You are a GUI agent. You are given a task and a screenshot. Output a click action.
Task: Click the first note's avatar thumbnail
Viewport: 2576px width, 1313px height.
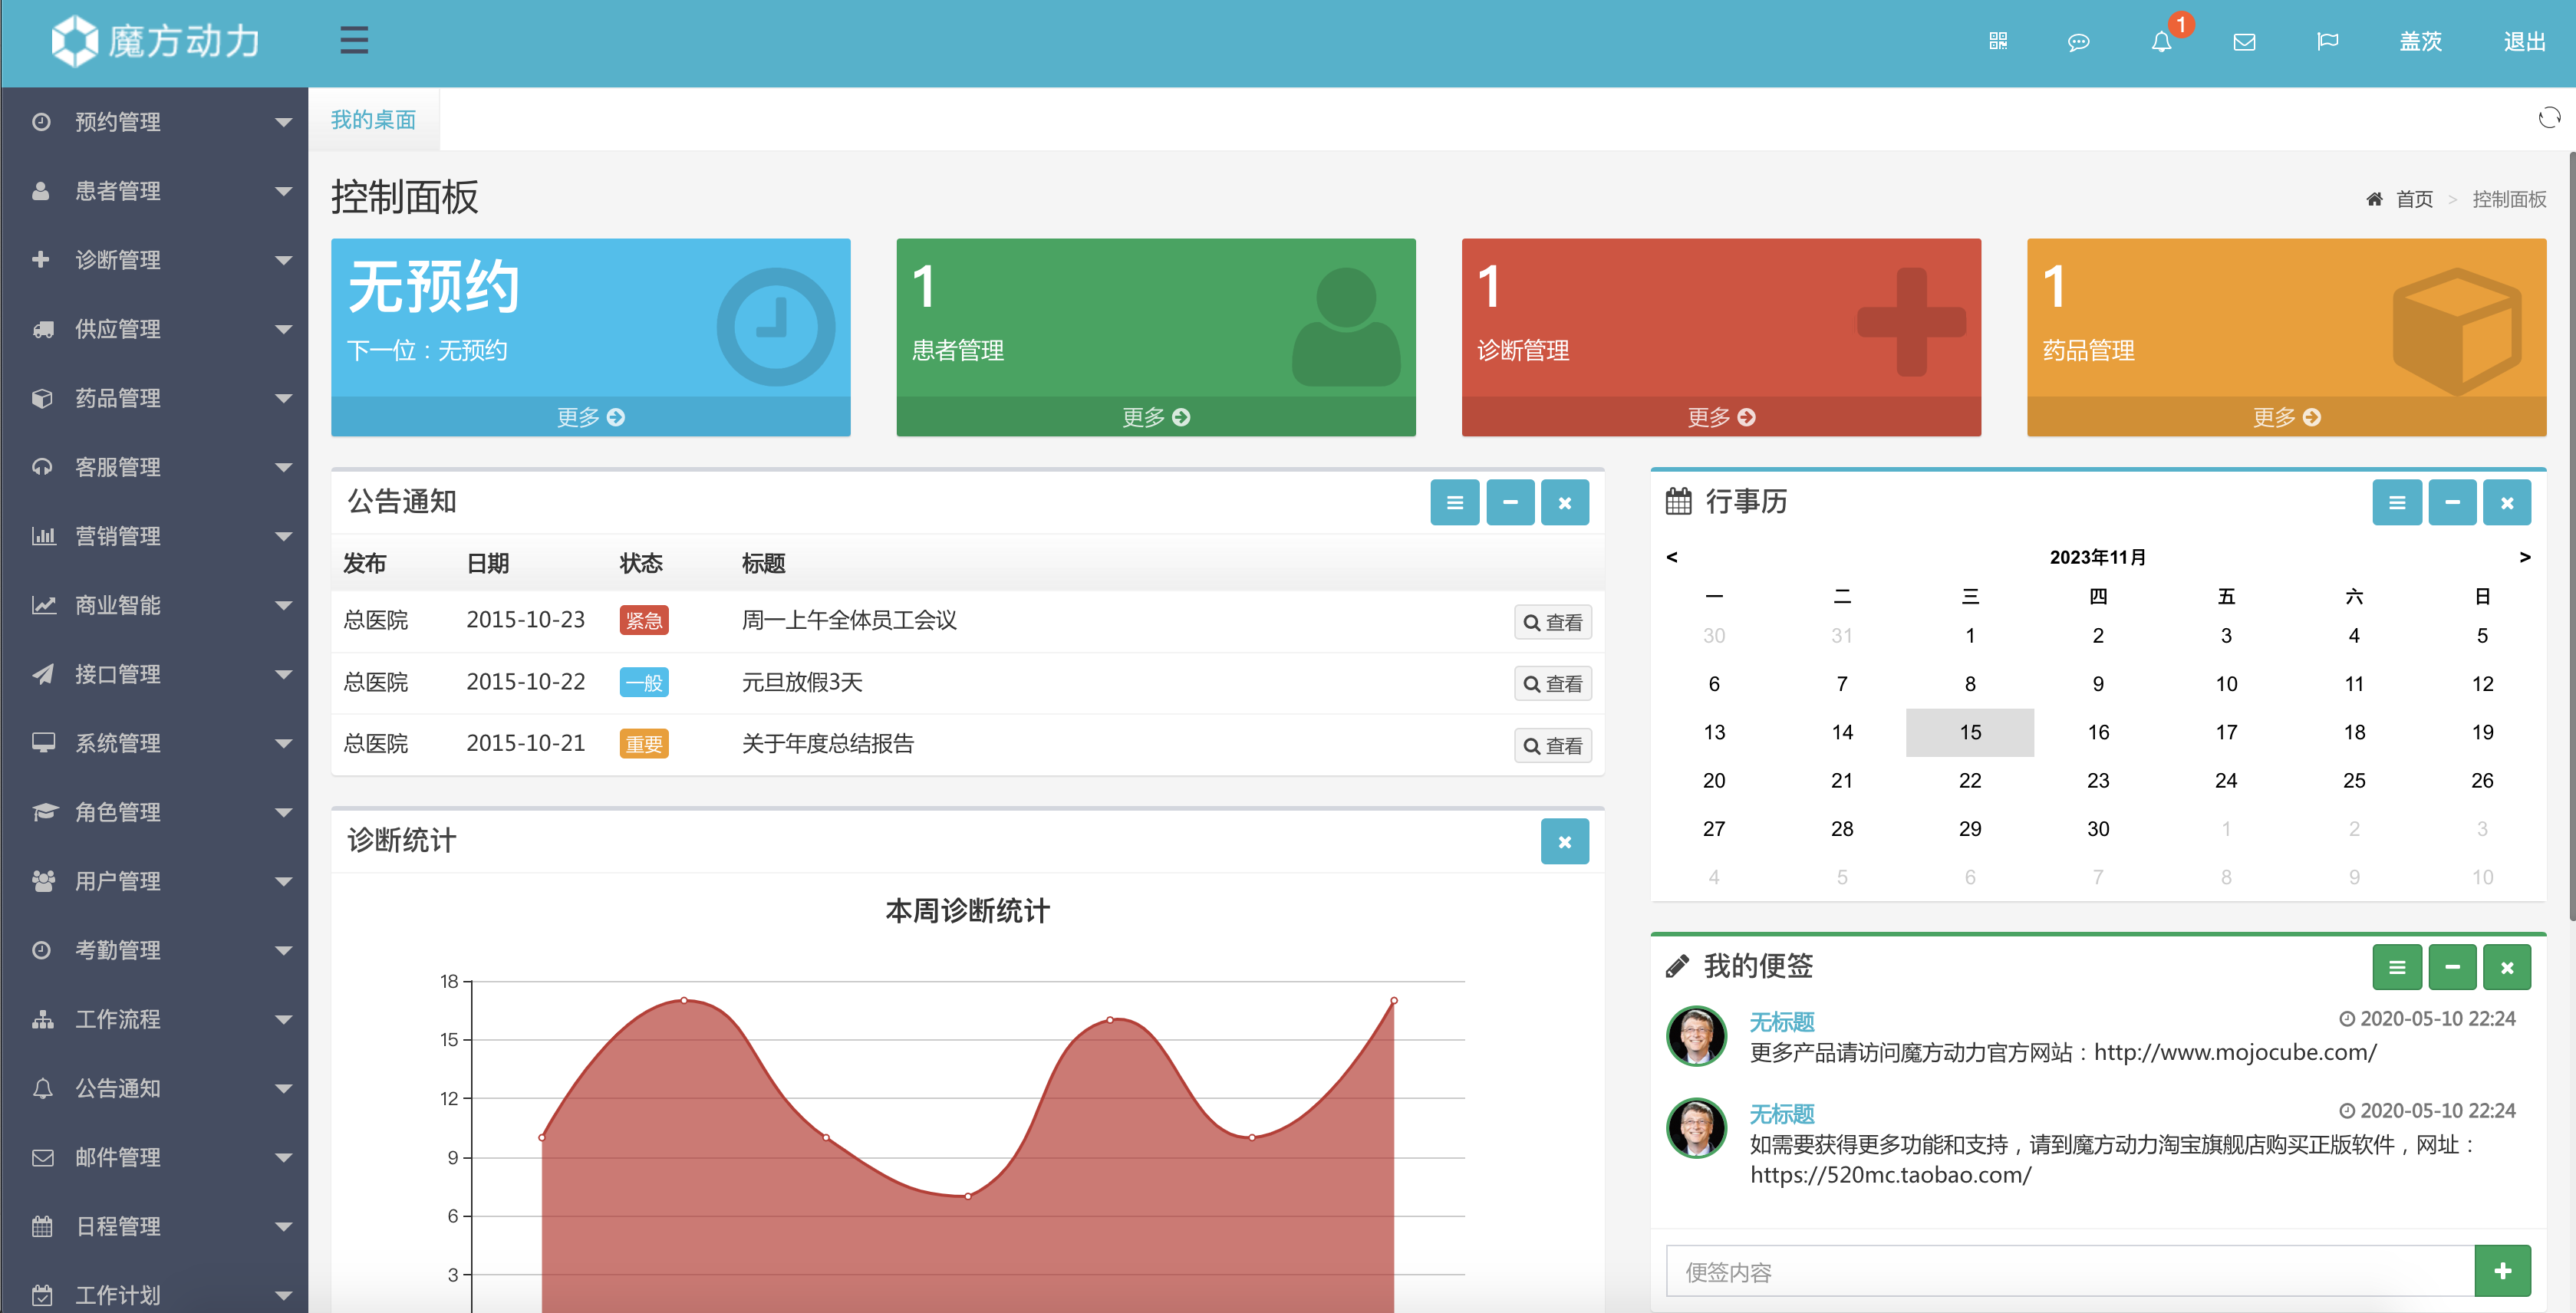tap(1696, 1036)
